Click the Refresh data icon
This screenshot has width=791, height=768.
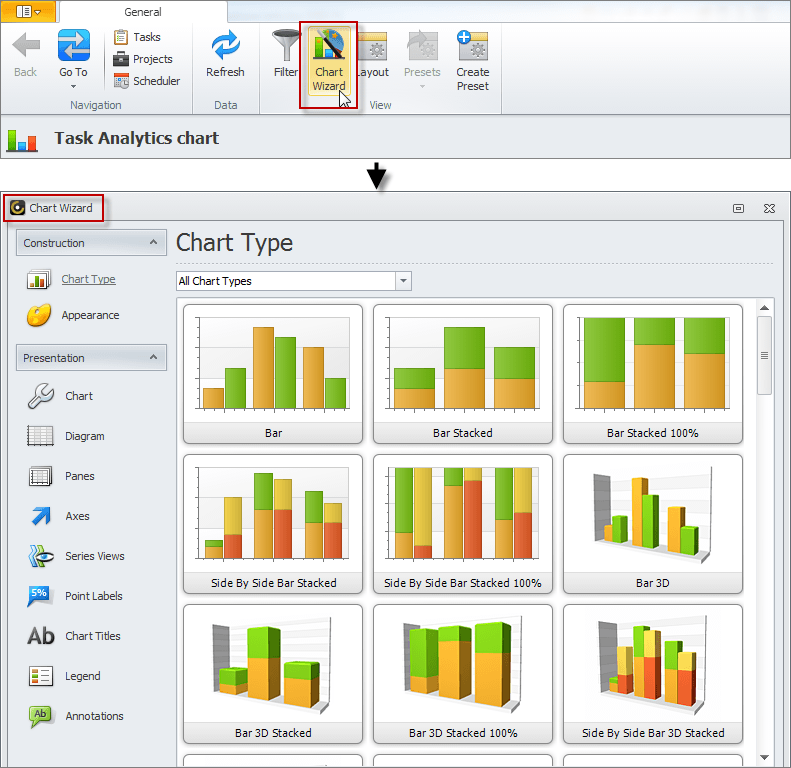(225, 48)
